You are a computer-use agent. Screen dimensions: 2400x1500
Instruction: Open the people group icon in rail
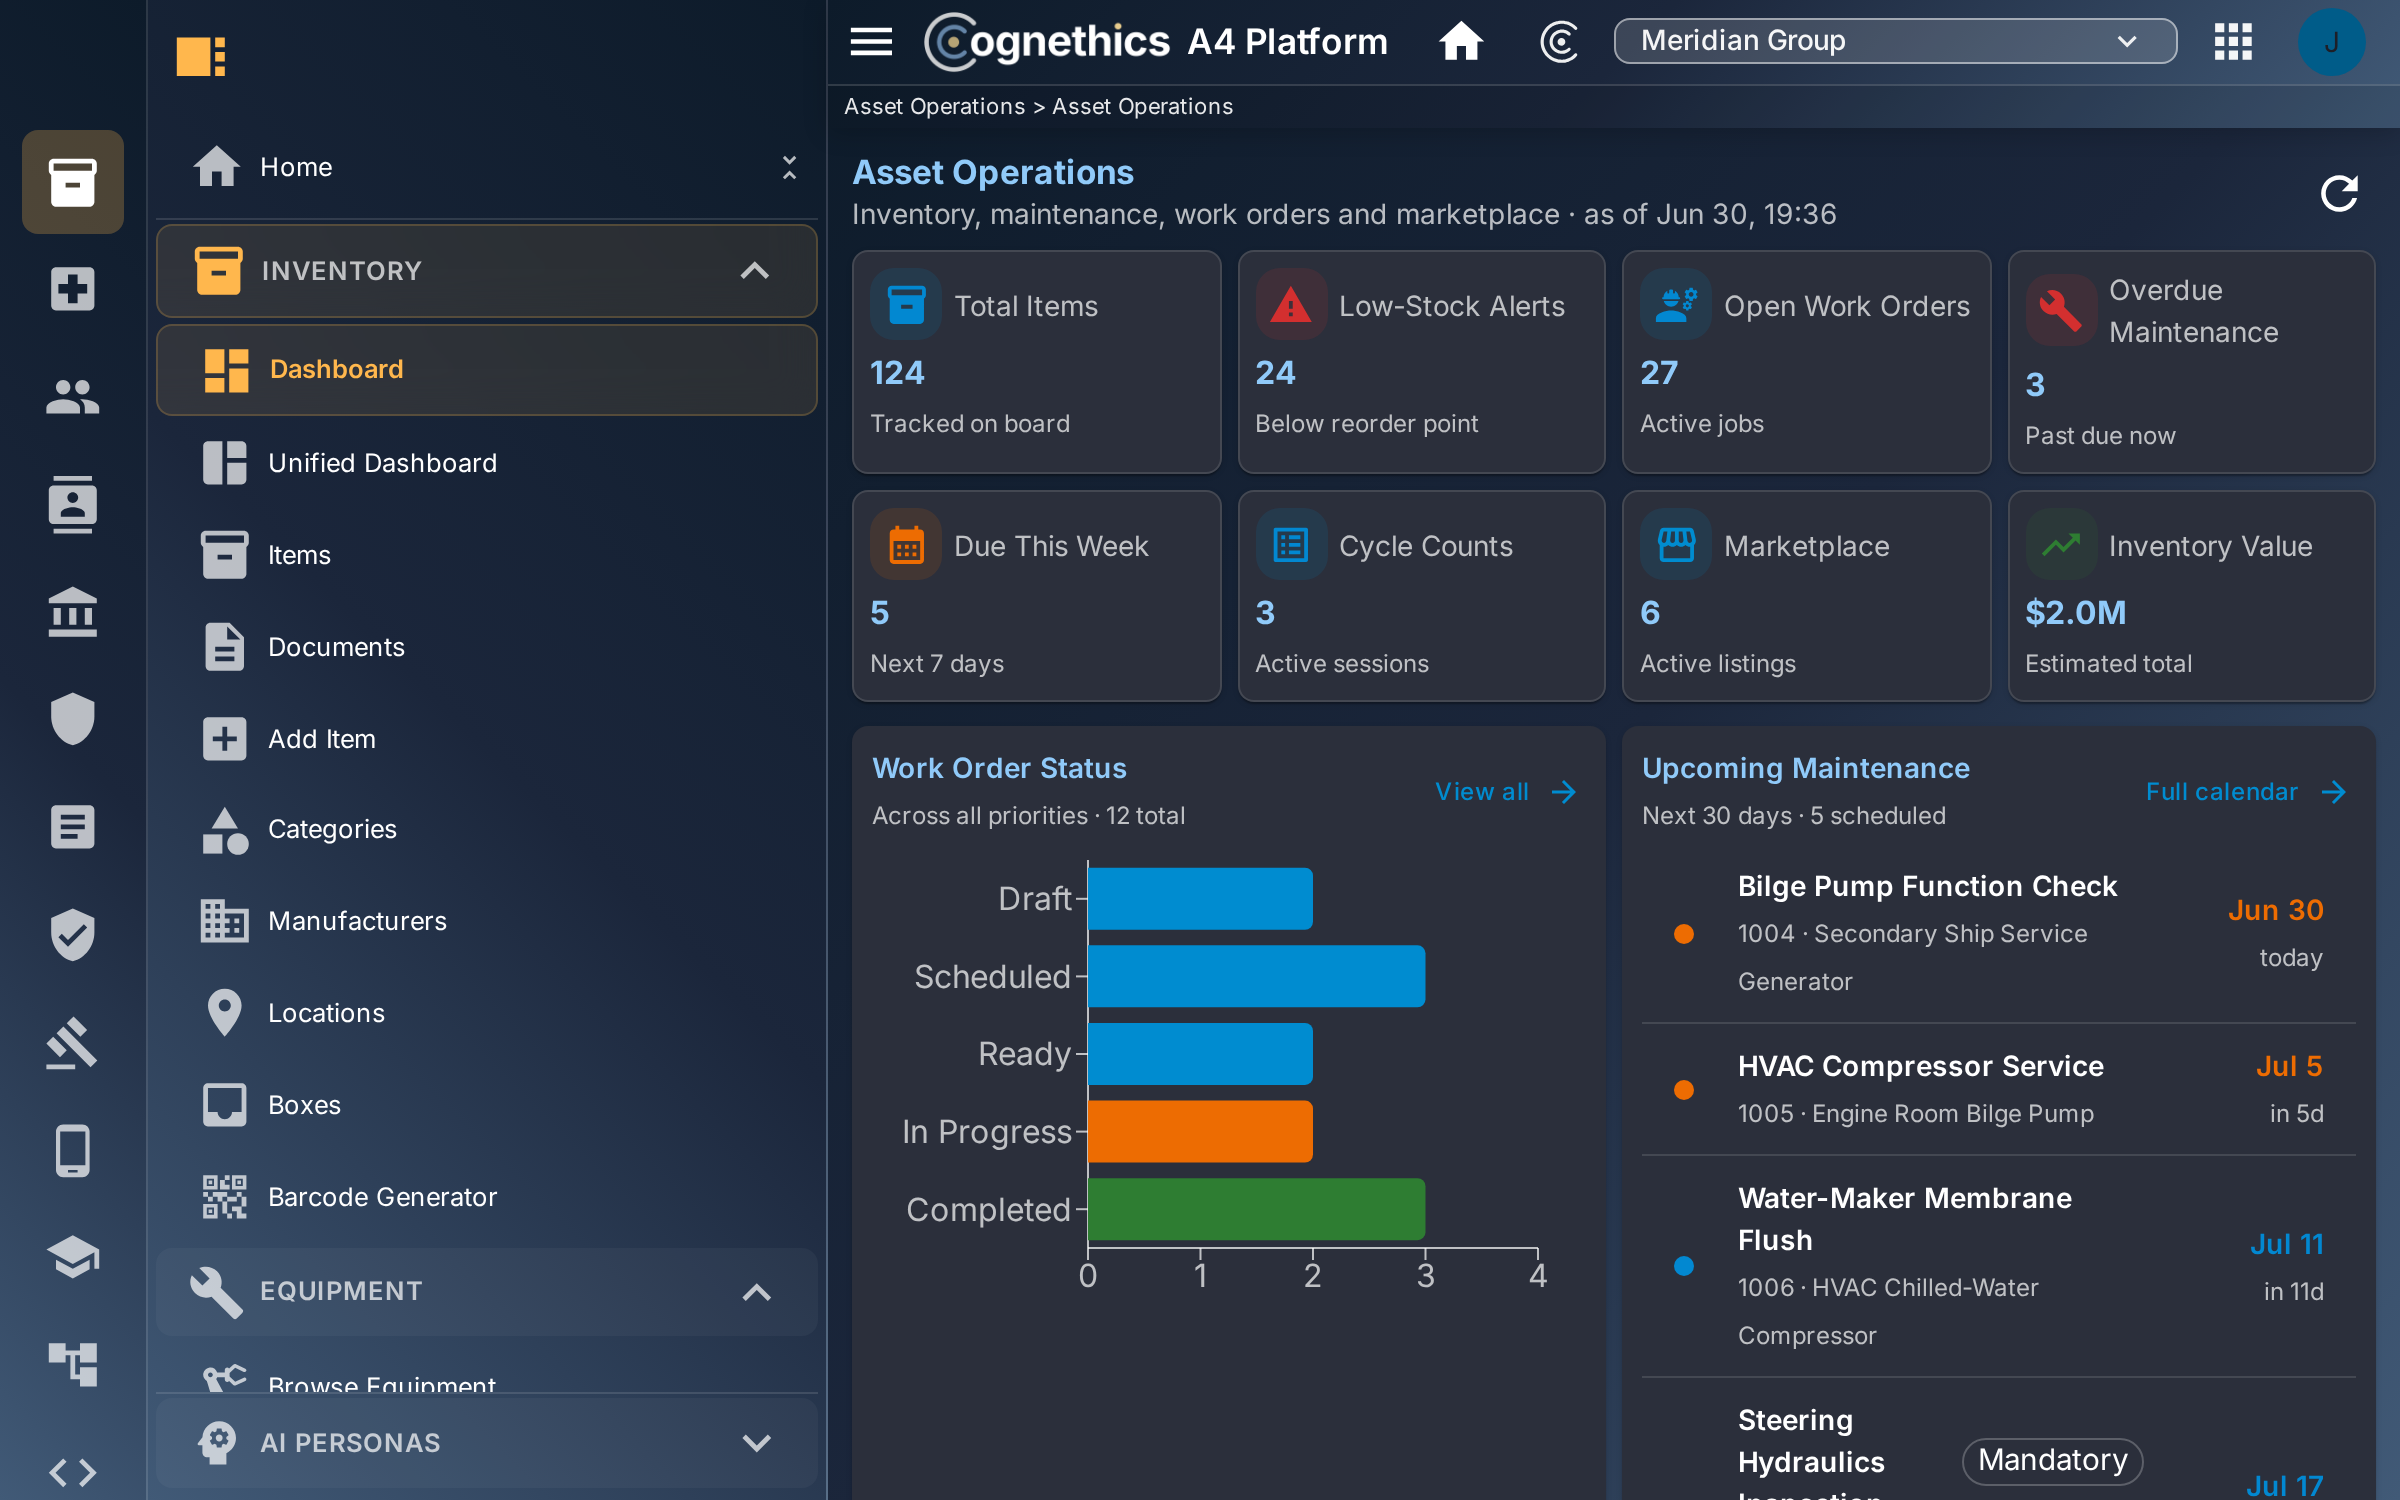pyautogui.click(x=73, y=397)
